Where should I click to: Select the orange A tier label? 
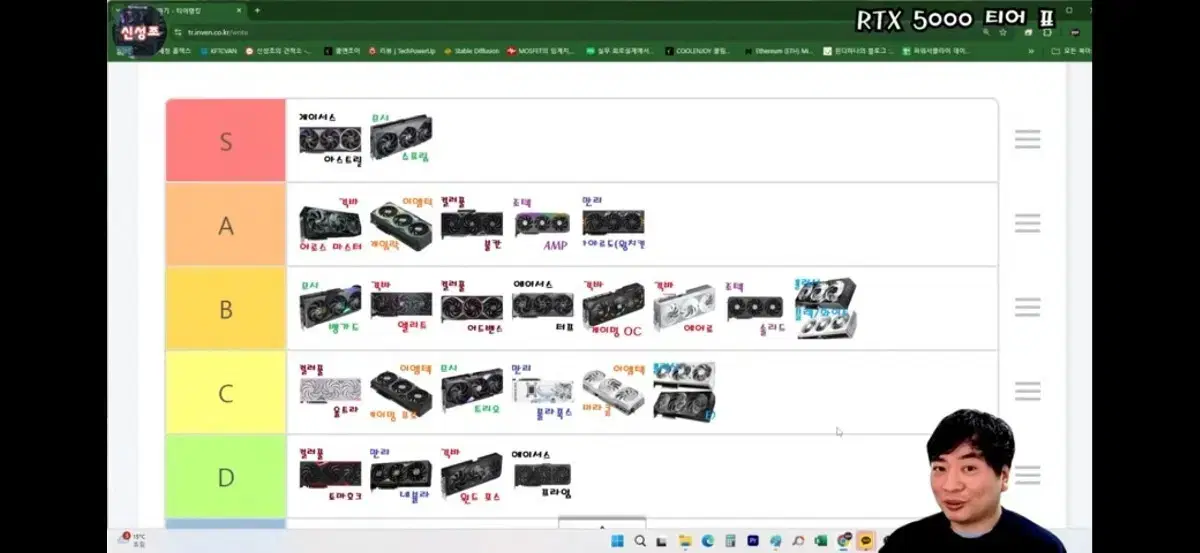pos(226,225)
